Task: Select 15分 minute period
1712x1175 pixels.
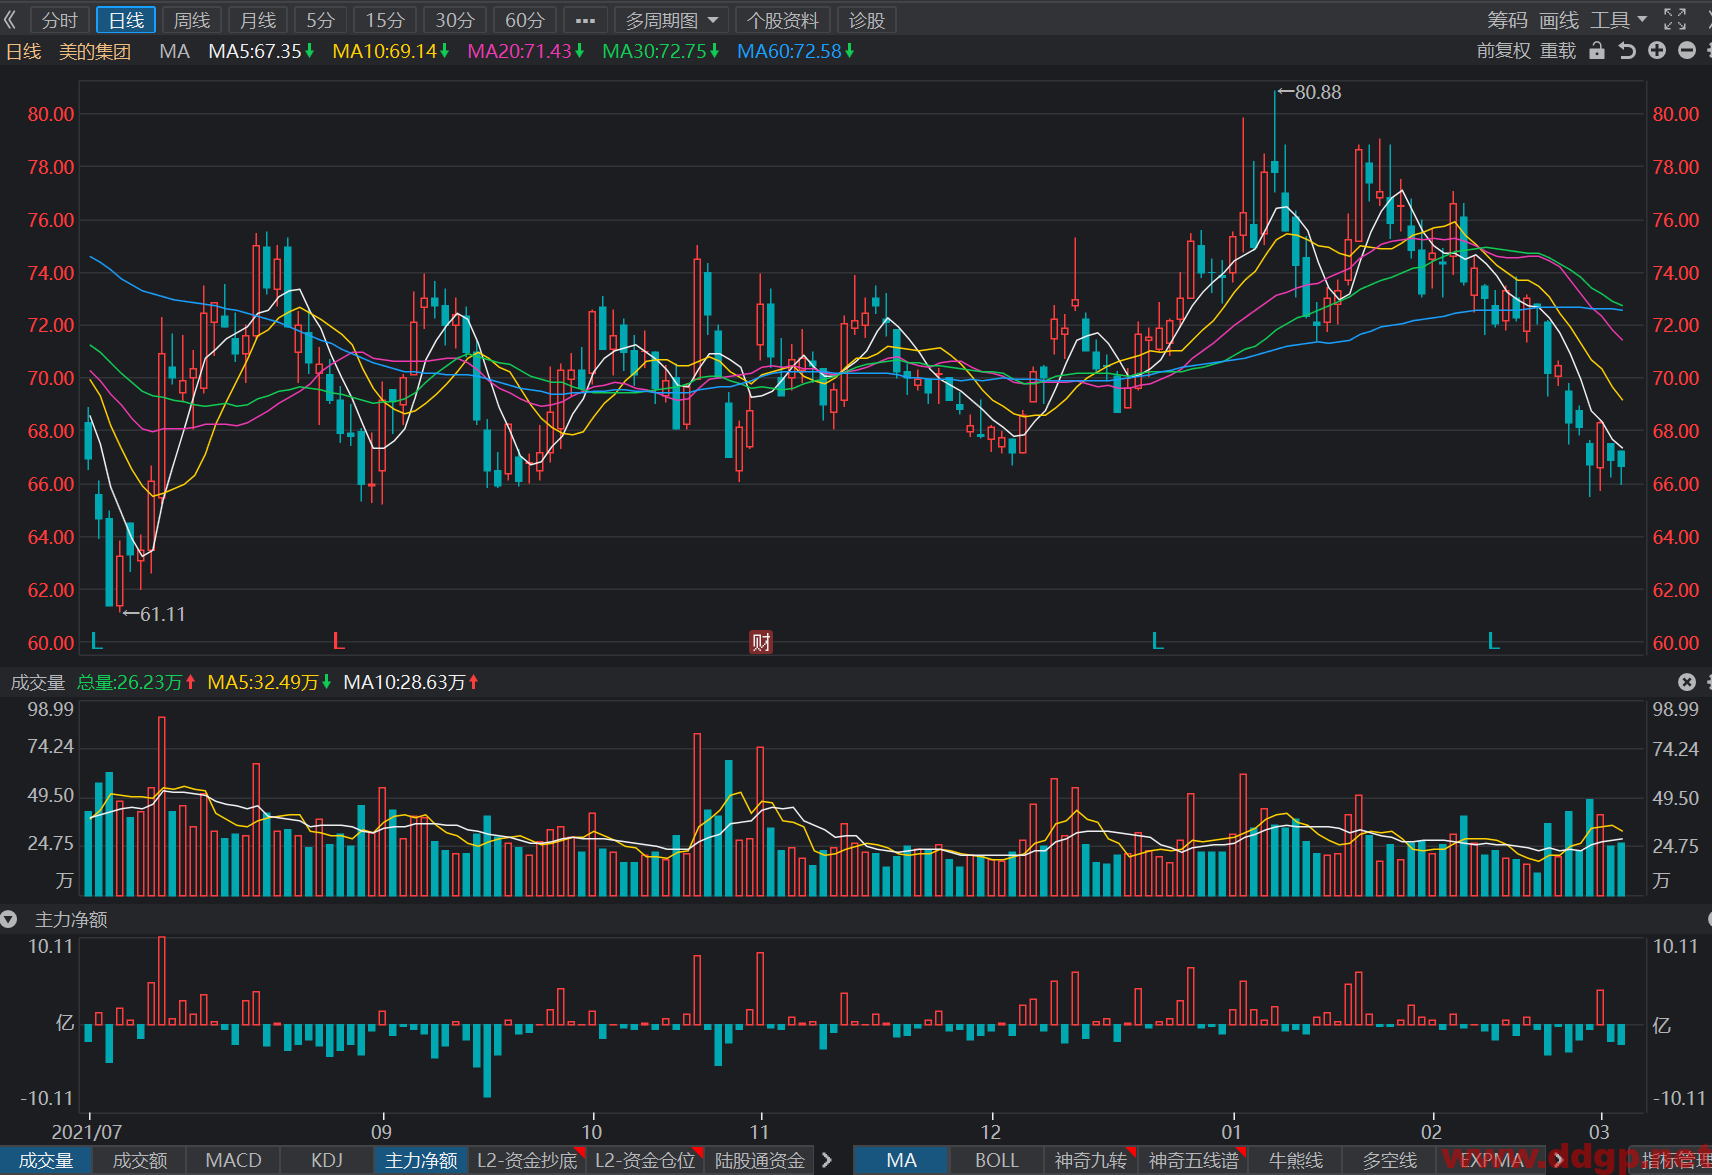Action: (x=385, y=20)
